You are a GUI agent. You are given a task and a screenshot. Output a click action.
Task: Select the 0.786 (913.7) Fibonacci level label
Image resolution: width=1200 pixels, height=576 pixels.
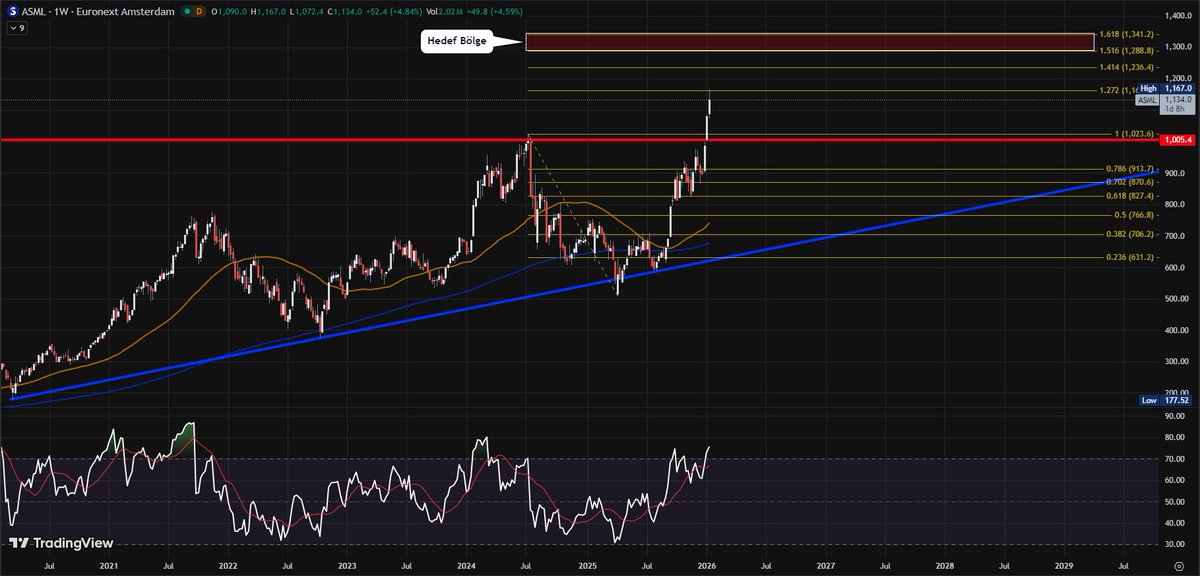1130,169
